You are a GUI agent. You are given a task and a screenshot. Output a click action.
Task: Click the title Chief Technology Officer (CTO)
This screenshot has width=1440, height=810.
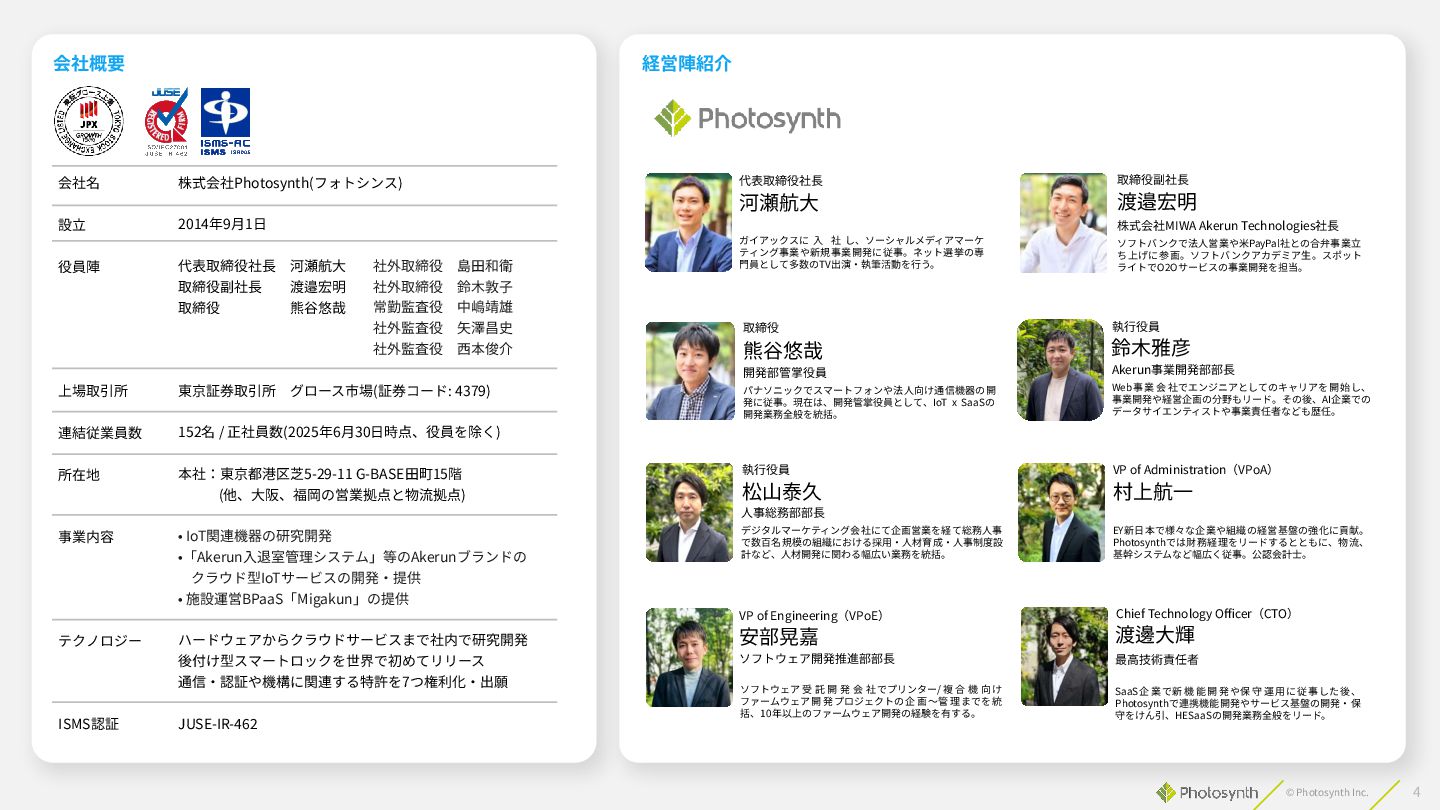coord(1207,613)
